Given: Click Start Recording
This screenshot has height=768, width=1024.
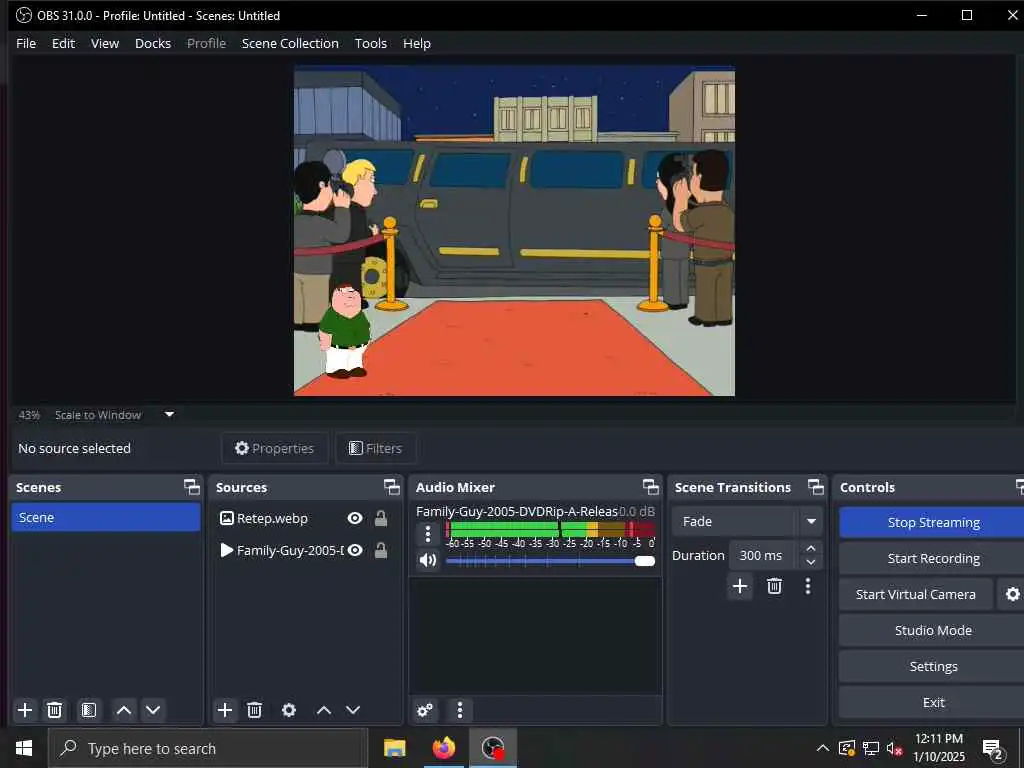Looking at the screenshot, I should click(x=932, y=558).
